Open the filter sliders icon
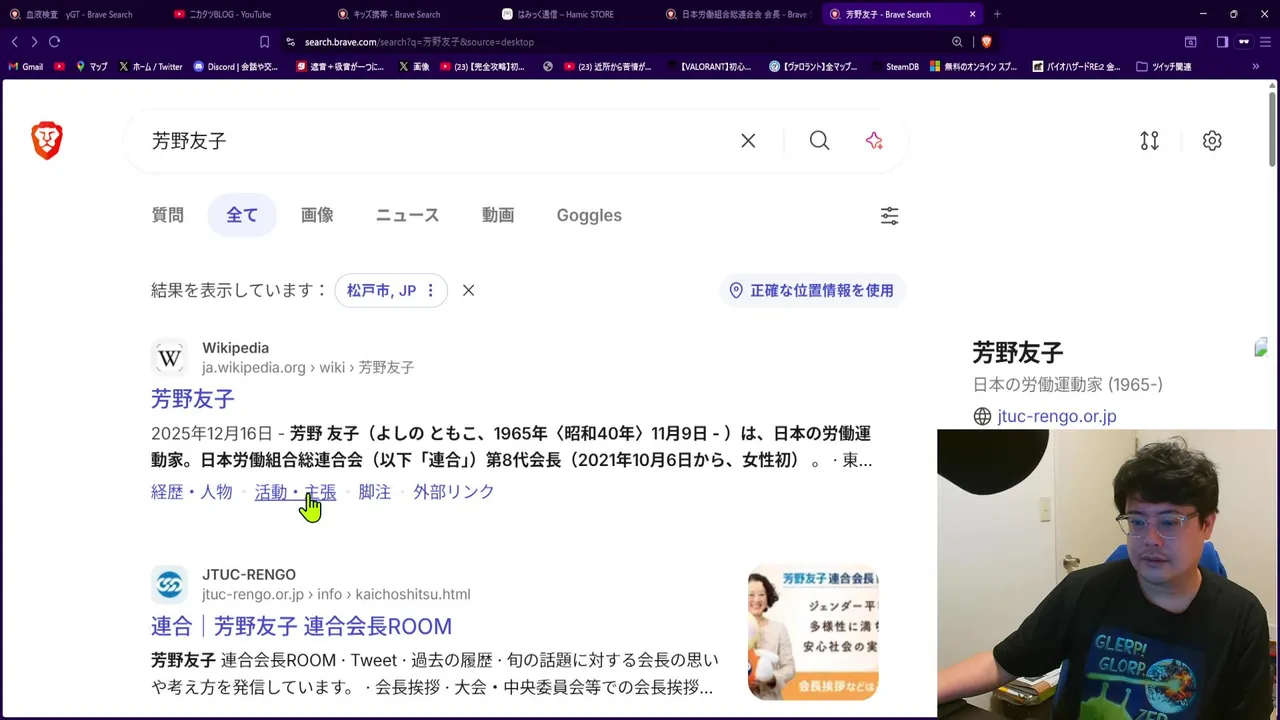The image size is (1280, 720). point(889,215)
